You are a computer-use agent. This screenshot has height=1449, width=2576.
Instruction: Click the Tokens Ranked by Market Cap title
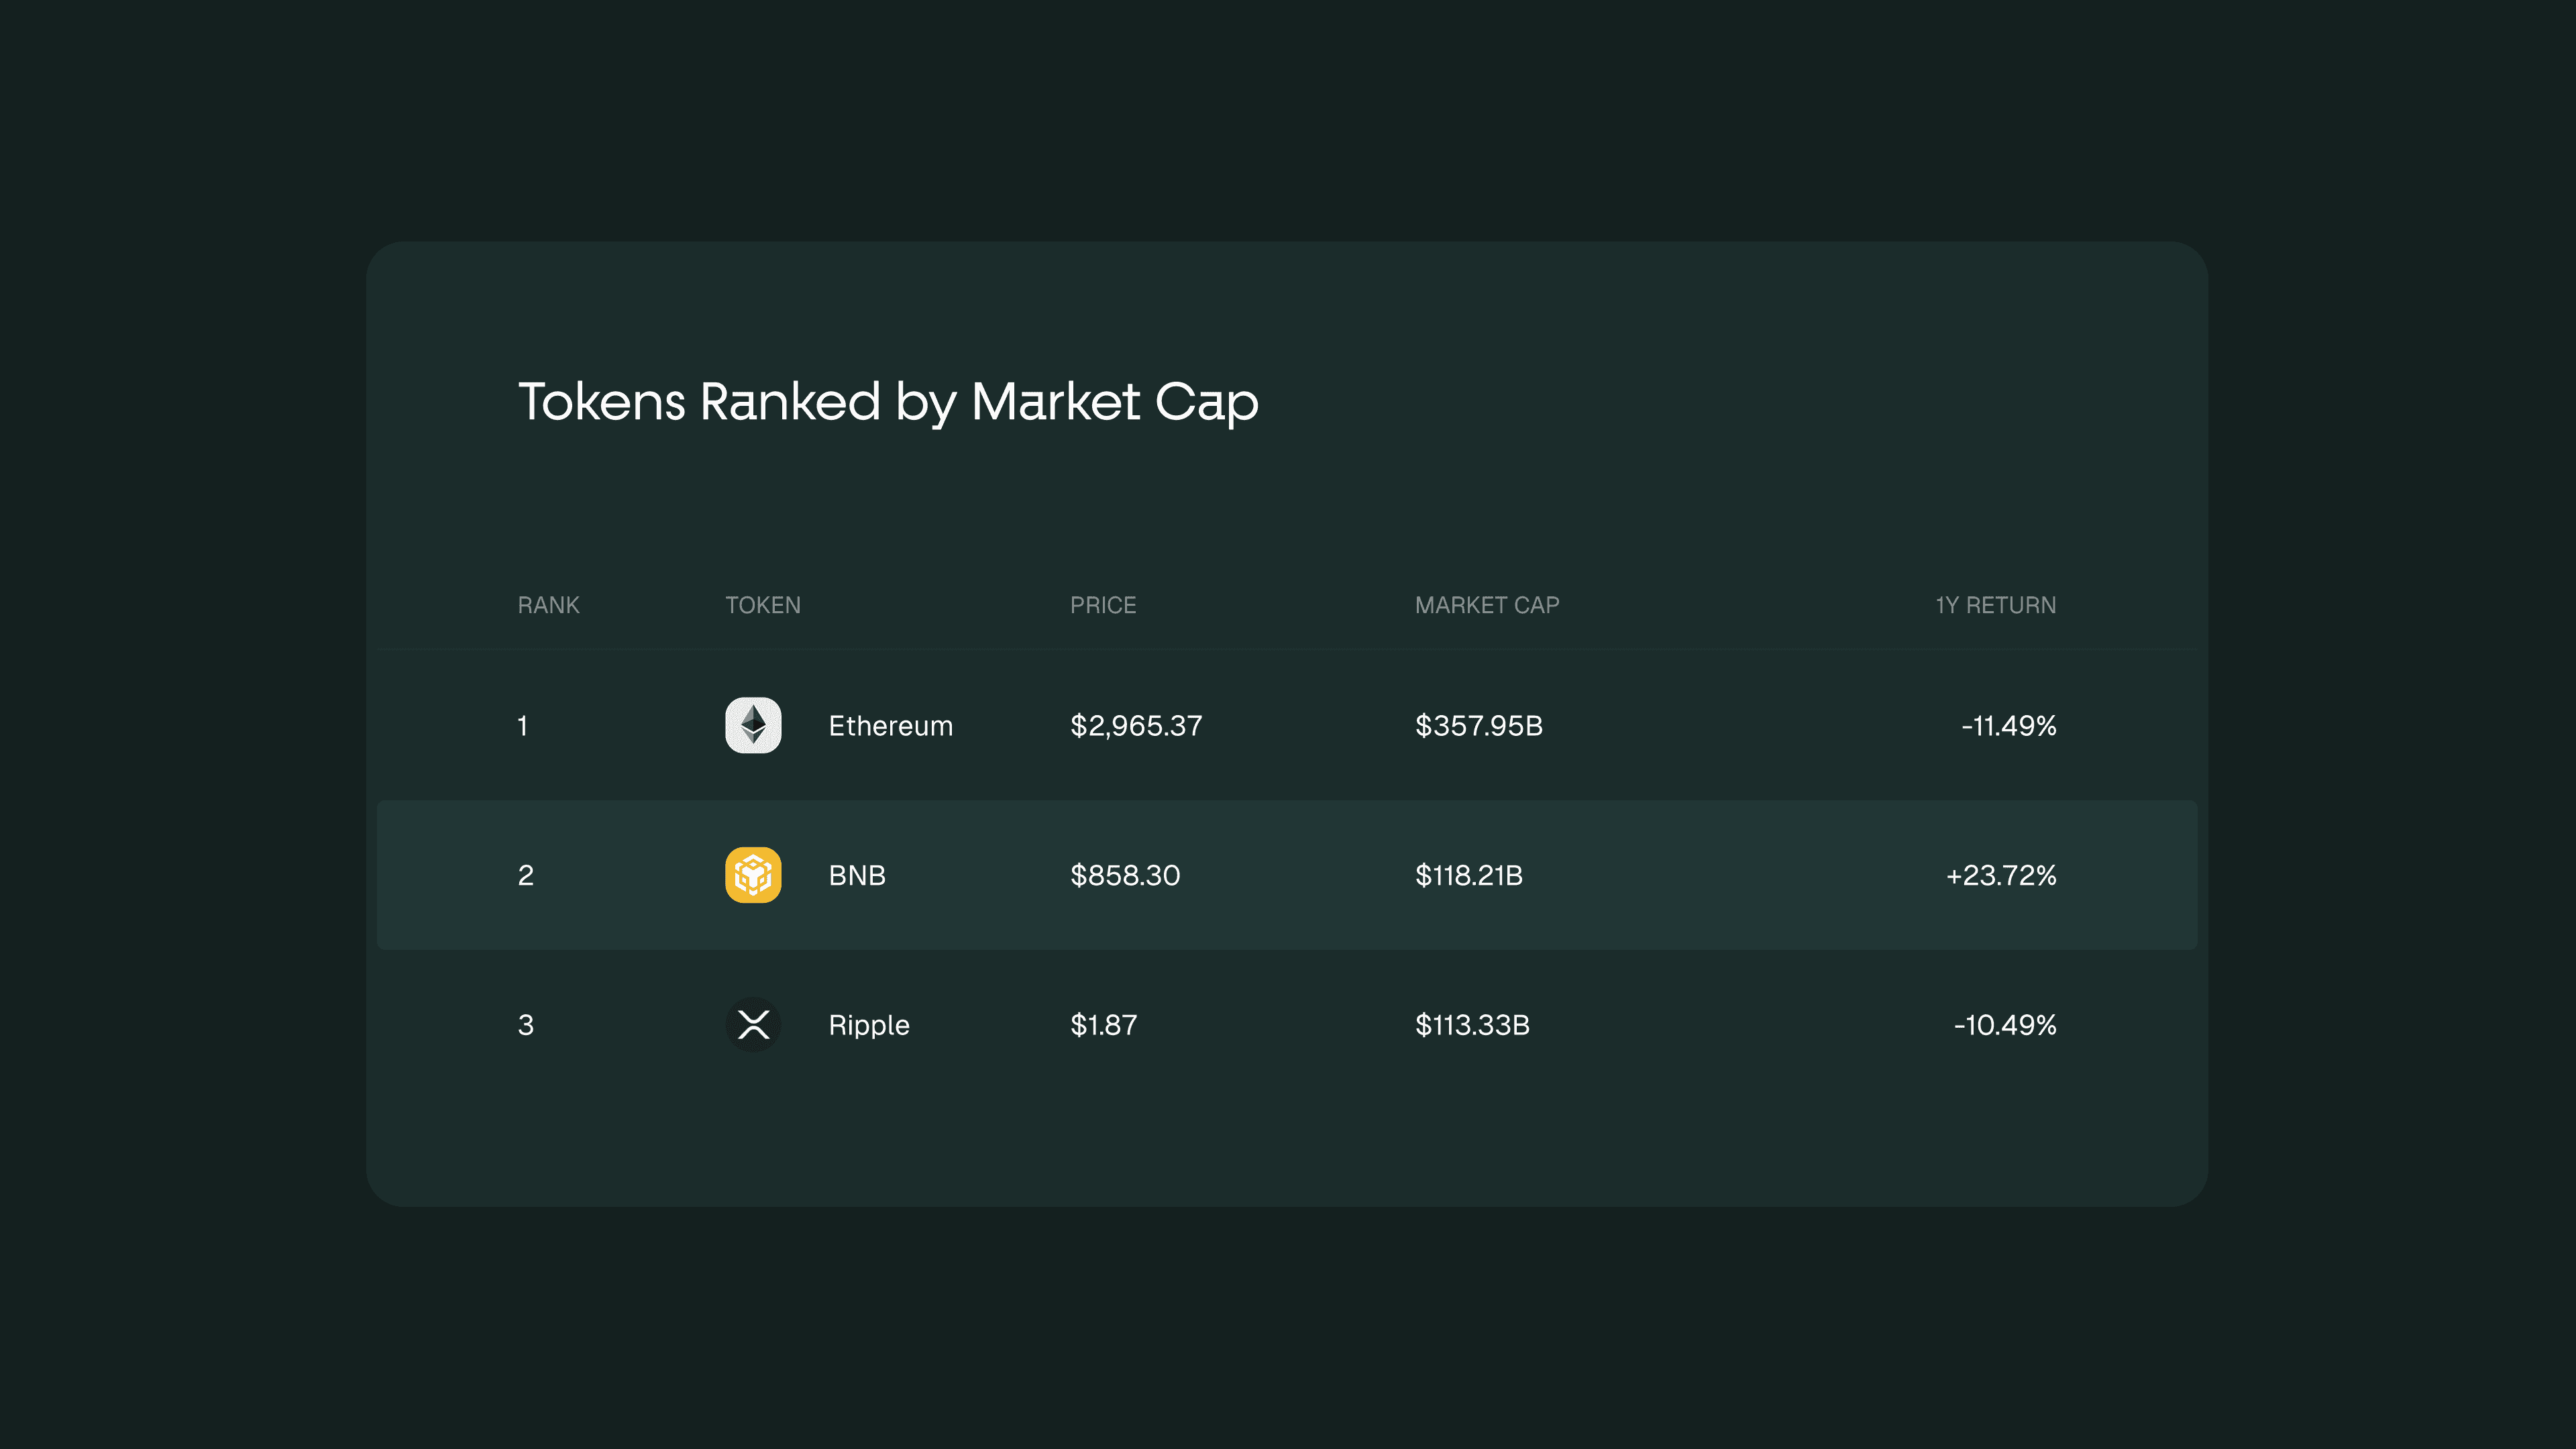pos(888,402)
